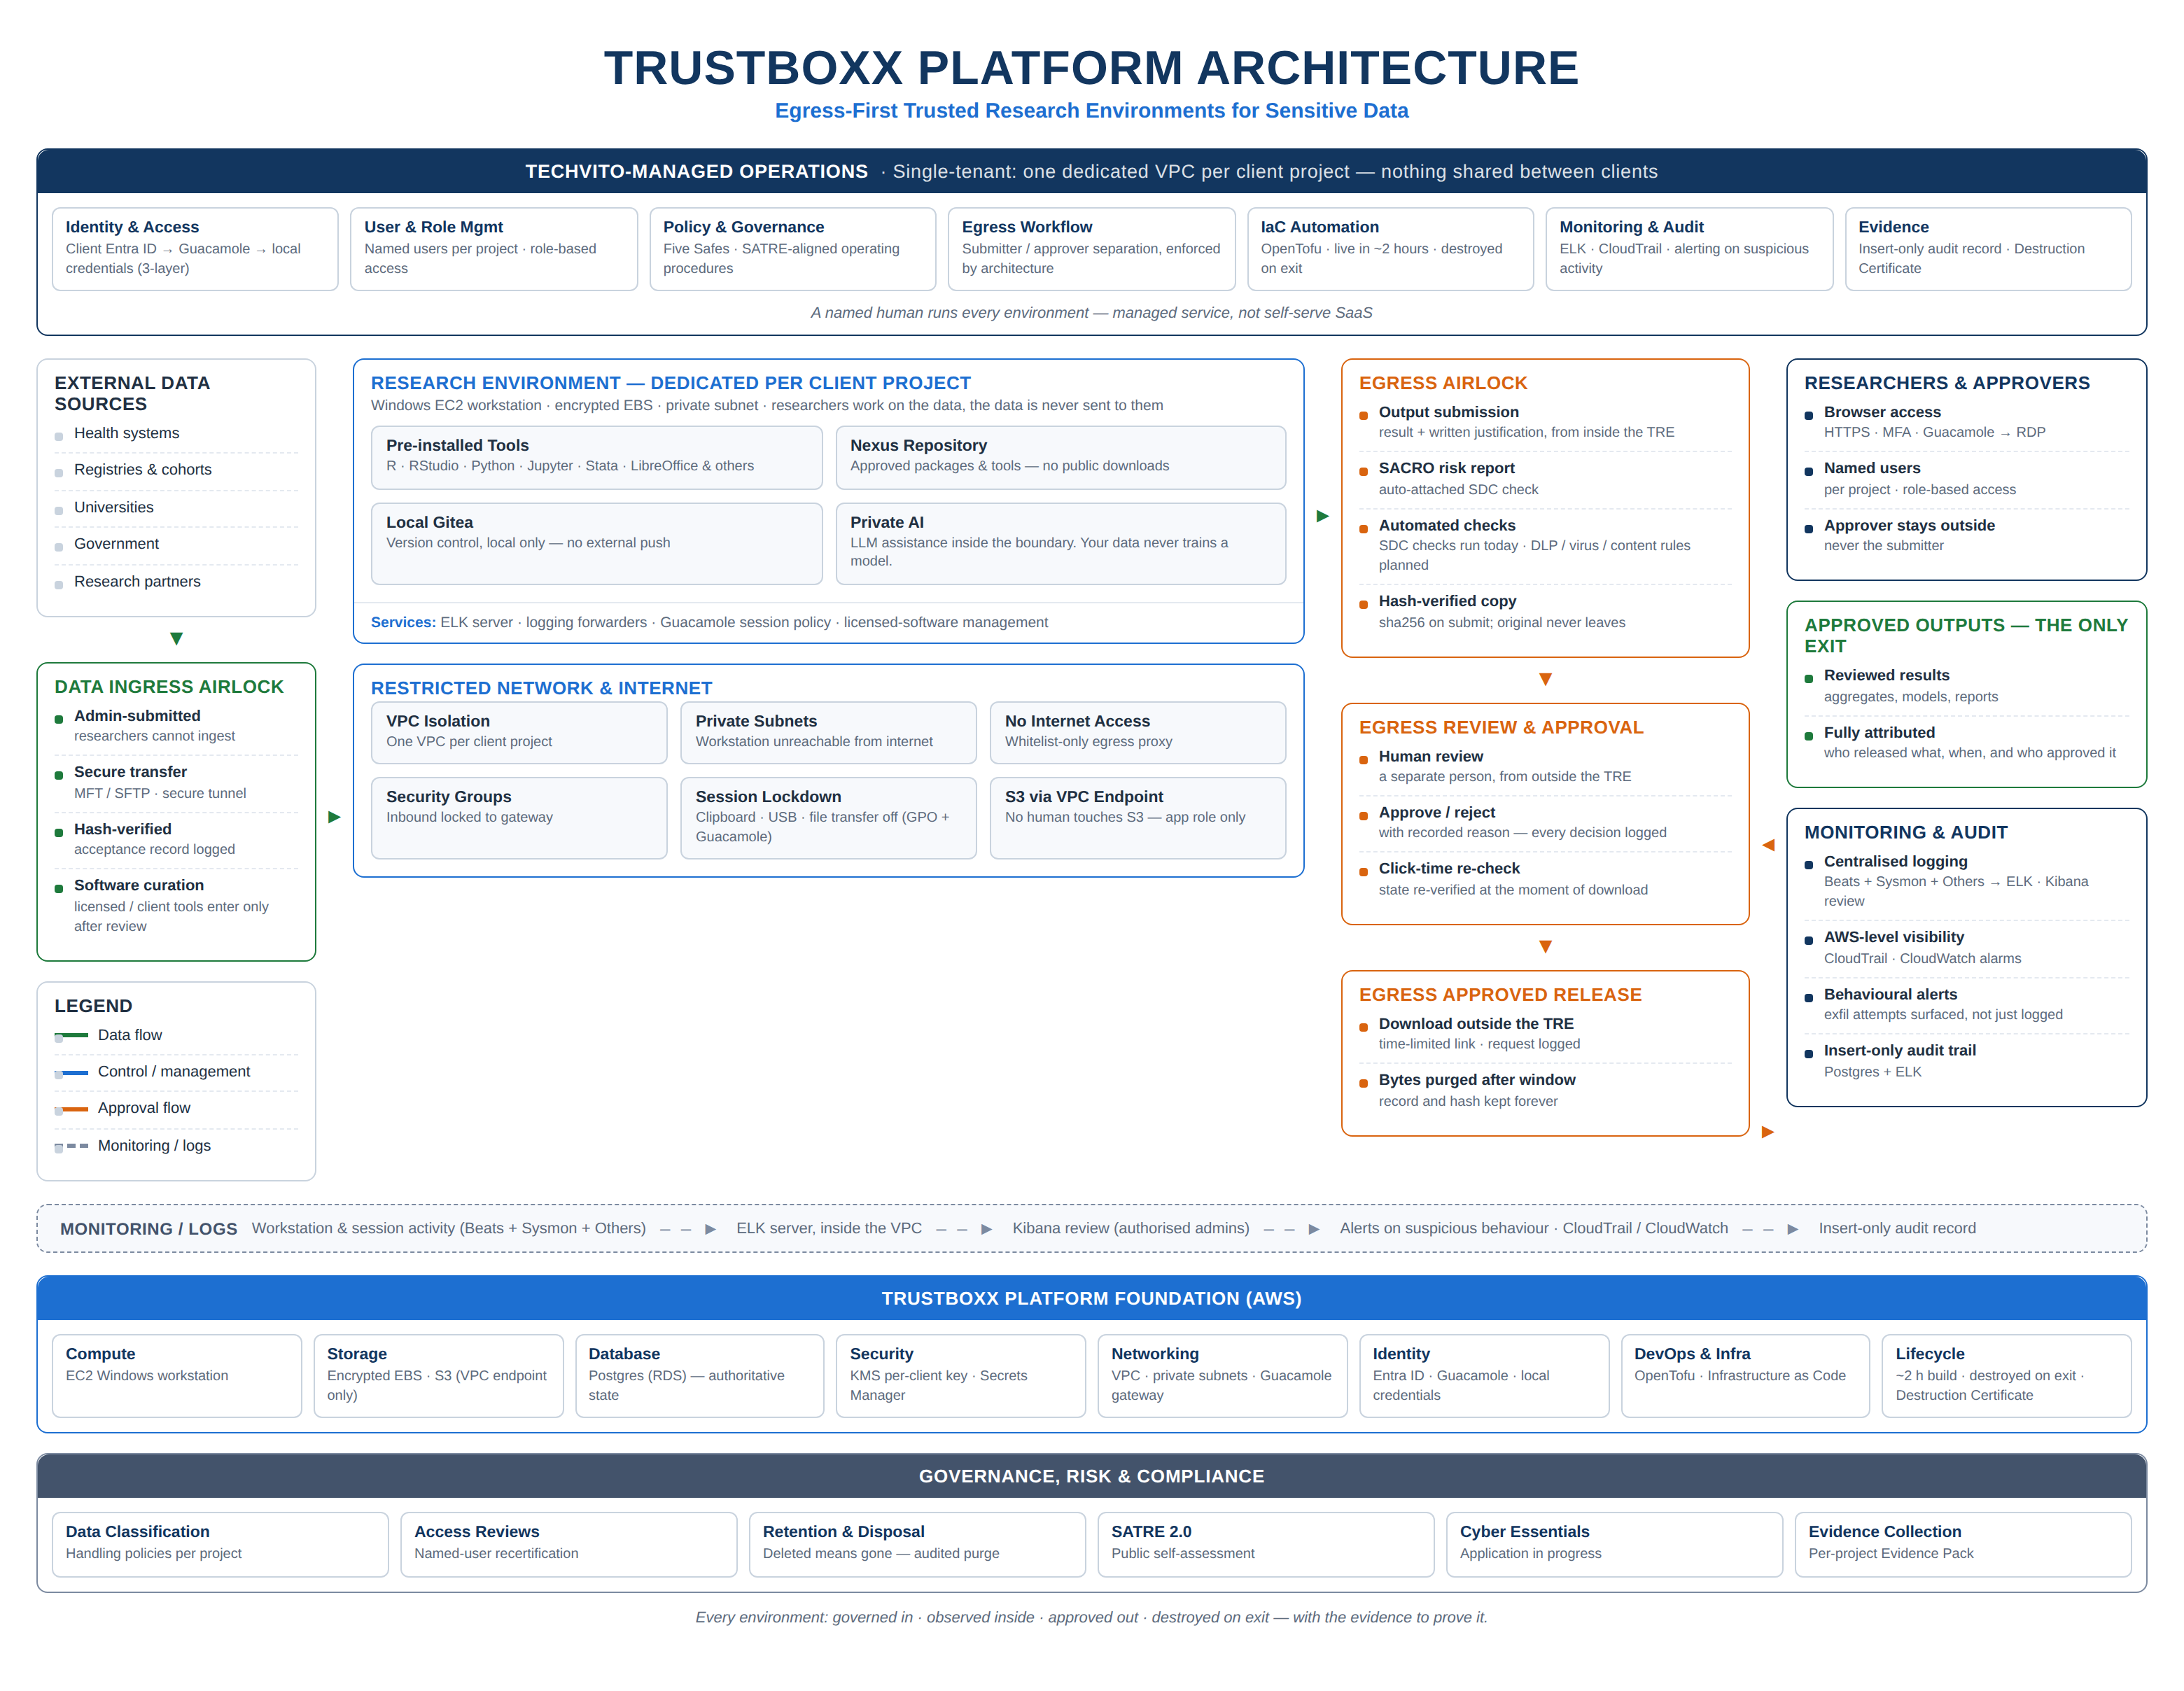This screenshot has width=2184, height=1691.
Task: Select the No Internet Access box
Action: 1138,732
